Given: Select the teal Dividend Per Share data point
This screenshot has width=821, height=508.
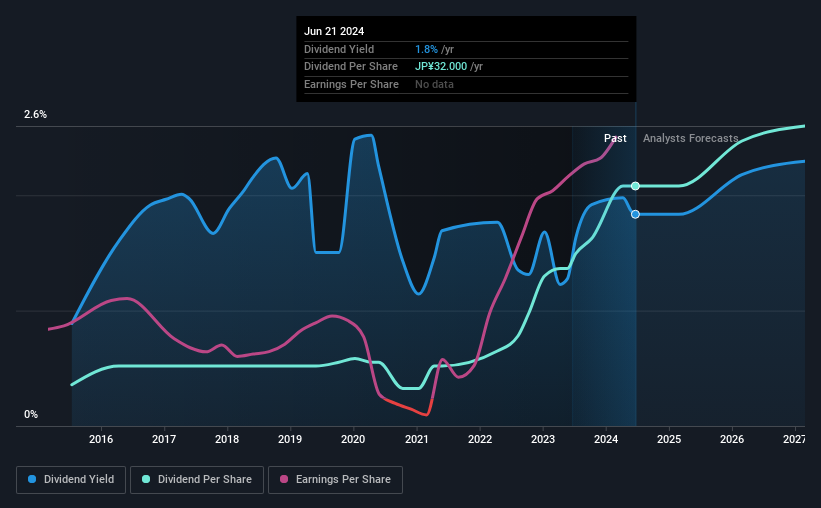Looking at the screenshot, I should pos(635,186).
